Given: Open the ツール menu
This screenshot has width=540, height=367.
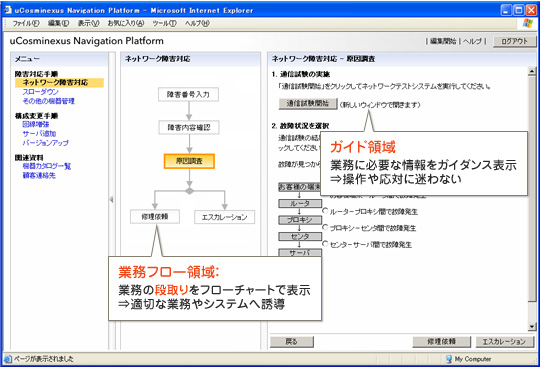Looking at the screenshot, I should [164, 23].
